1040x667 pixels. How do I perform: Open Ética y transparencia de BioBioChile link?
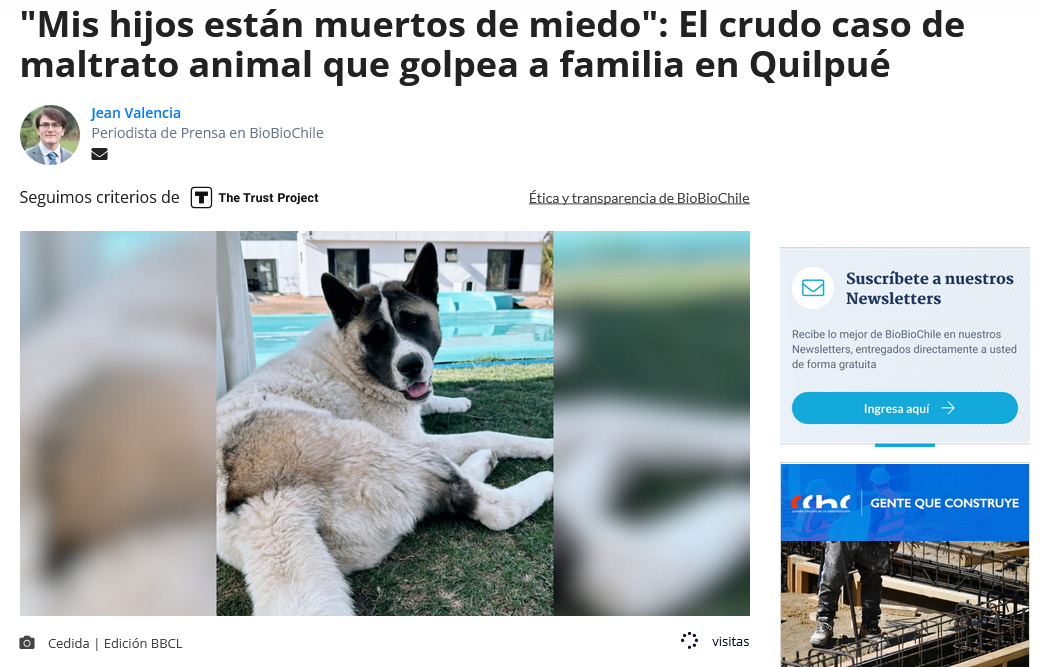point(639,198)
